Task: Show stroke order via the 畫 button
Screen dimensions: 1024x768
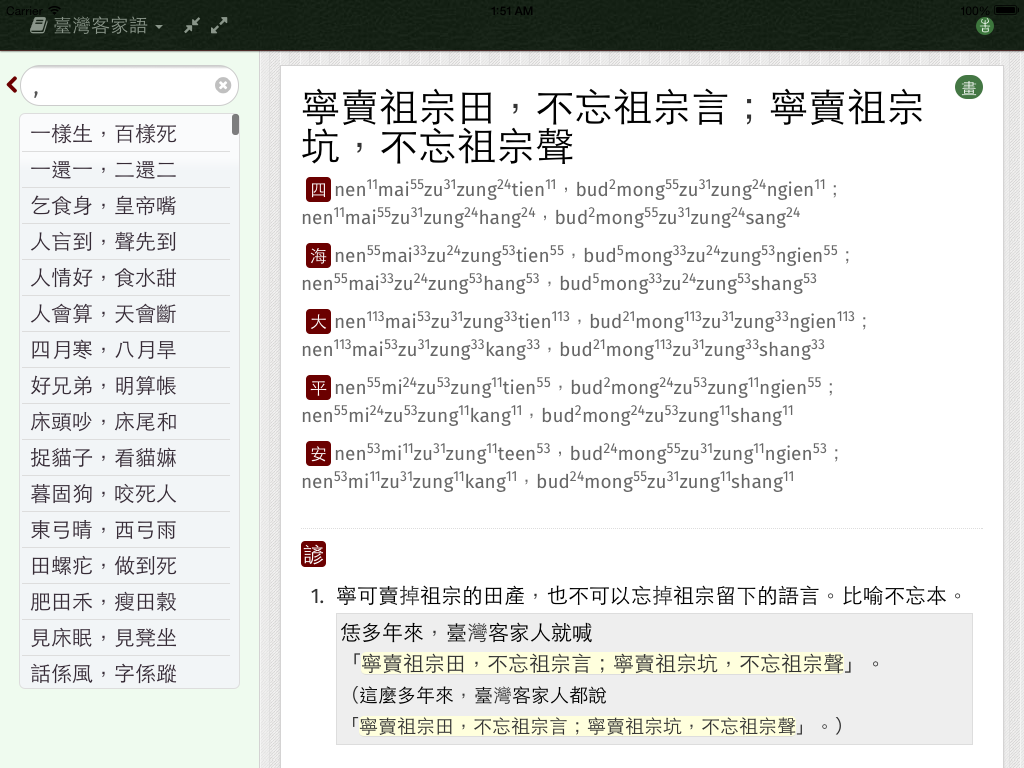Action: tap(968, 87)
